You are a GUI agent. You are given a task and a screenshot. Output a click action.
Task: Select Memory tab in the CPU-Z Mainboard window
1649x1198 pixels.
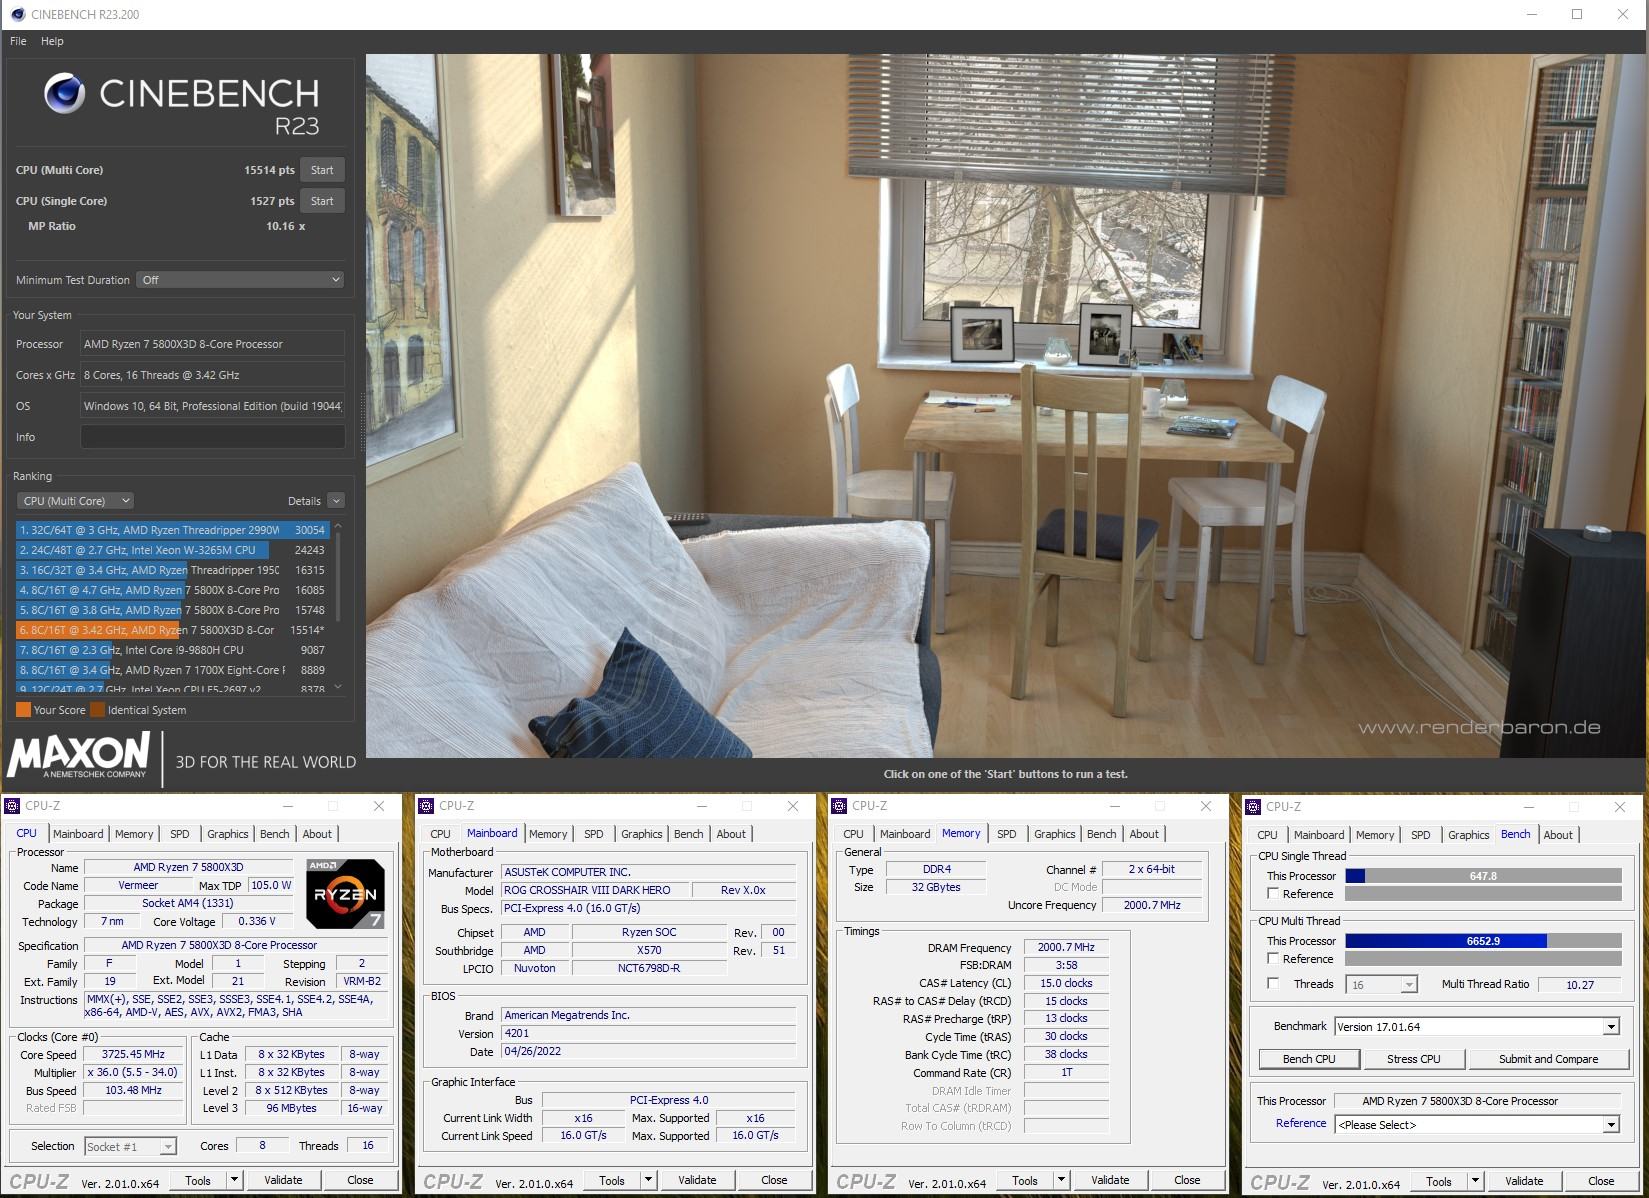click(x=548, y=834)
